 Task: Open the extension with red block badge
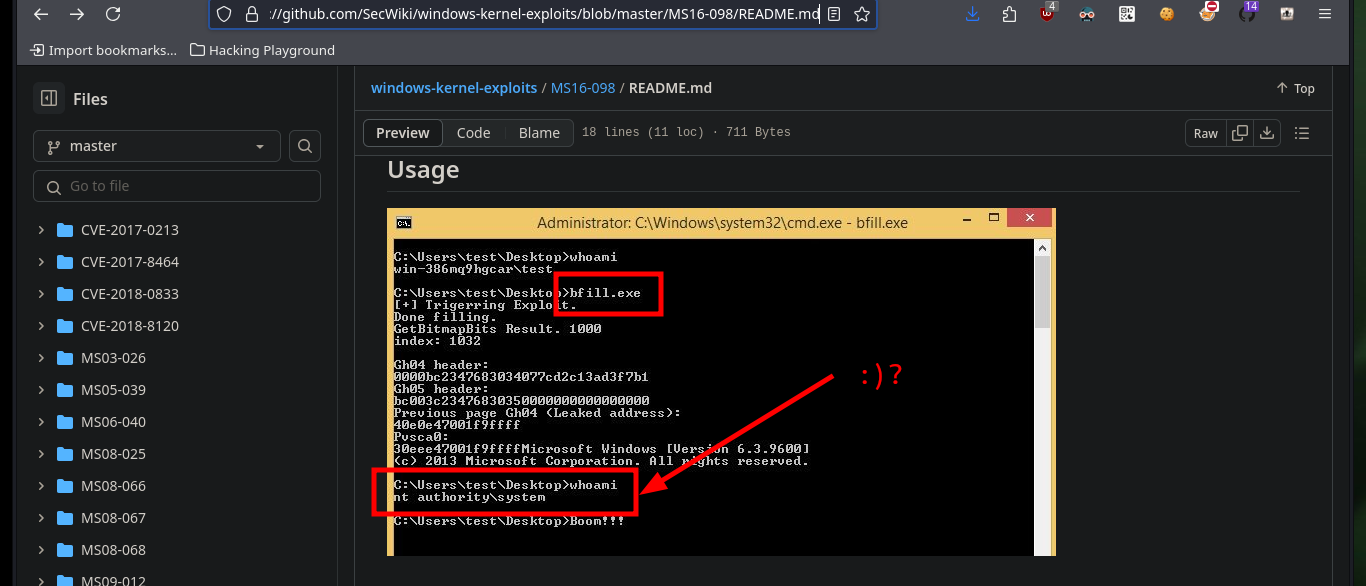click(x=1208, y=14)
